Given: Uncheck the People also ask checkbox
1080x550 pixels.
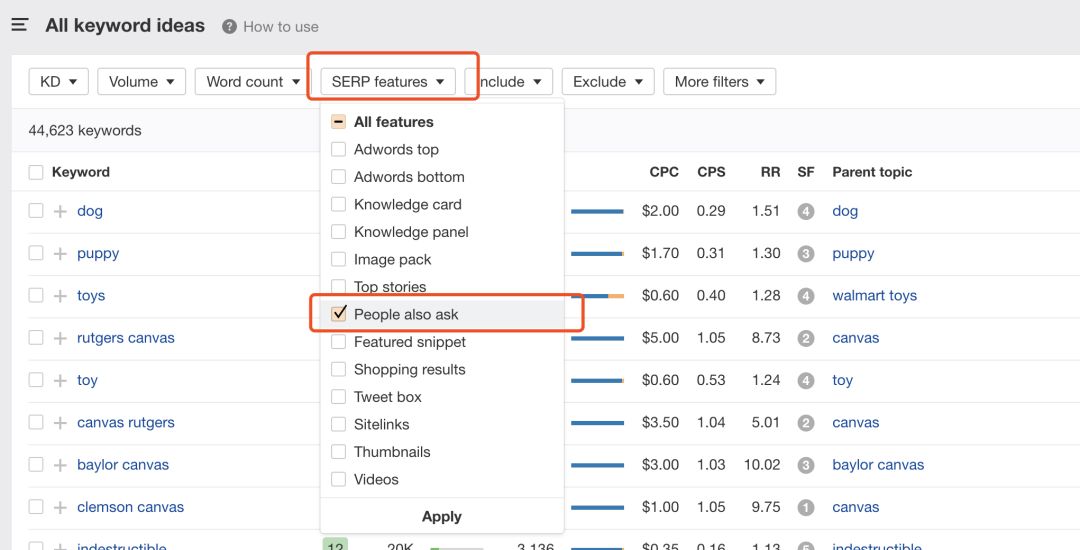Looking at the screenshot, I should click(x=339, y=314).
